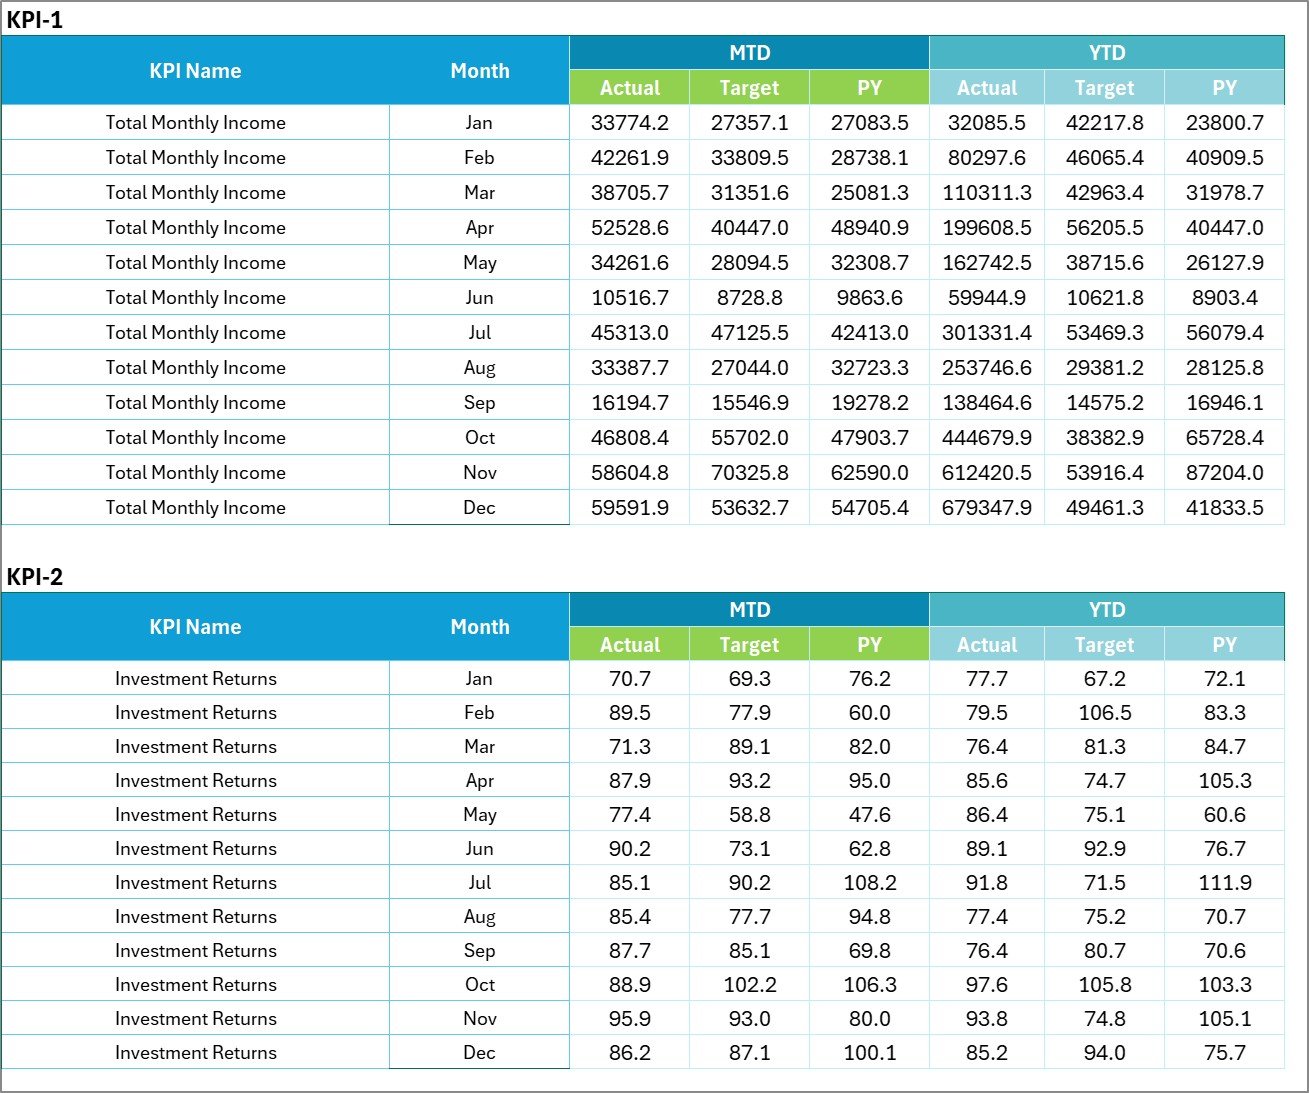Click the MTD PY value 108.2 for Jul
This screenshot has height=1093, width=1309.
point(869,882)
